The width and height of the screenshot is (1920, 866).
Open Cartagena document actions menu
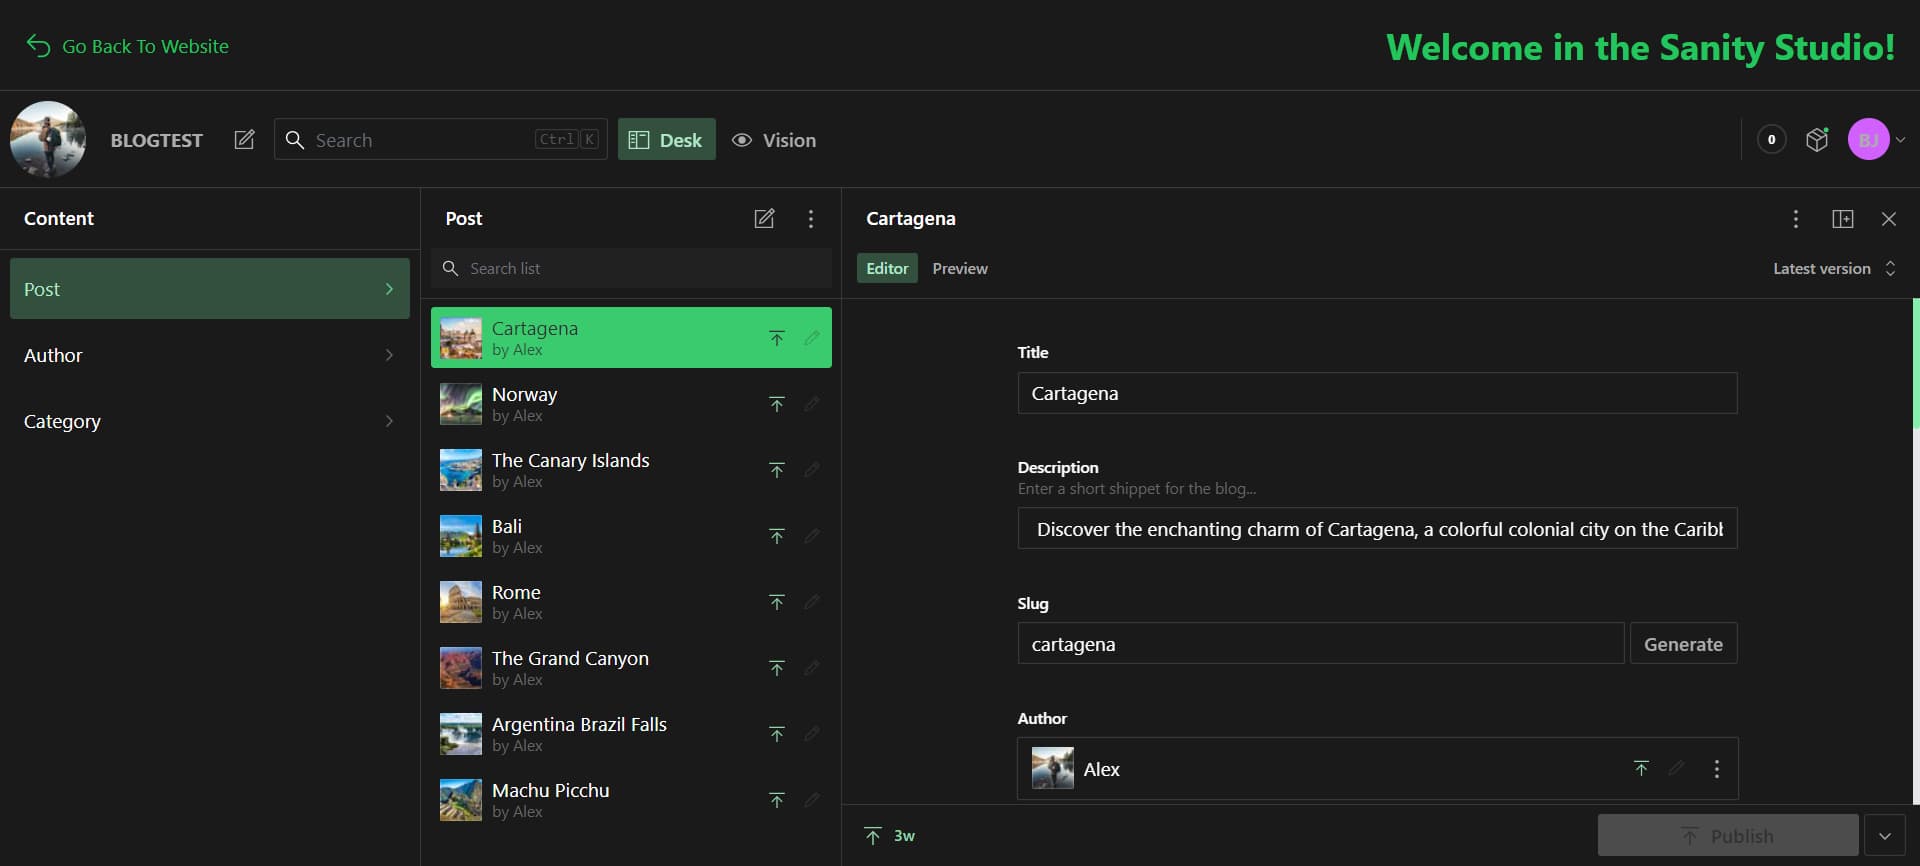pos(1796,219)
